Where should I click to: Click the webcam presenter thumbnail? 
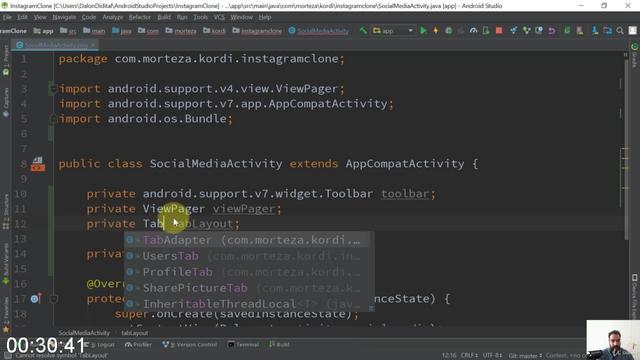tap(613, 340)
